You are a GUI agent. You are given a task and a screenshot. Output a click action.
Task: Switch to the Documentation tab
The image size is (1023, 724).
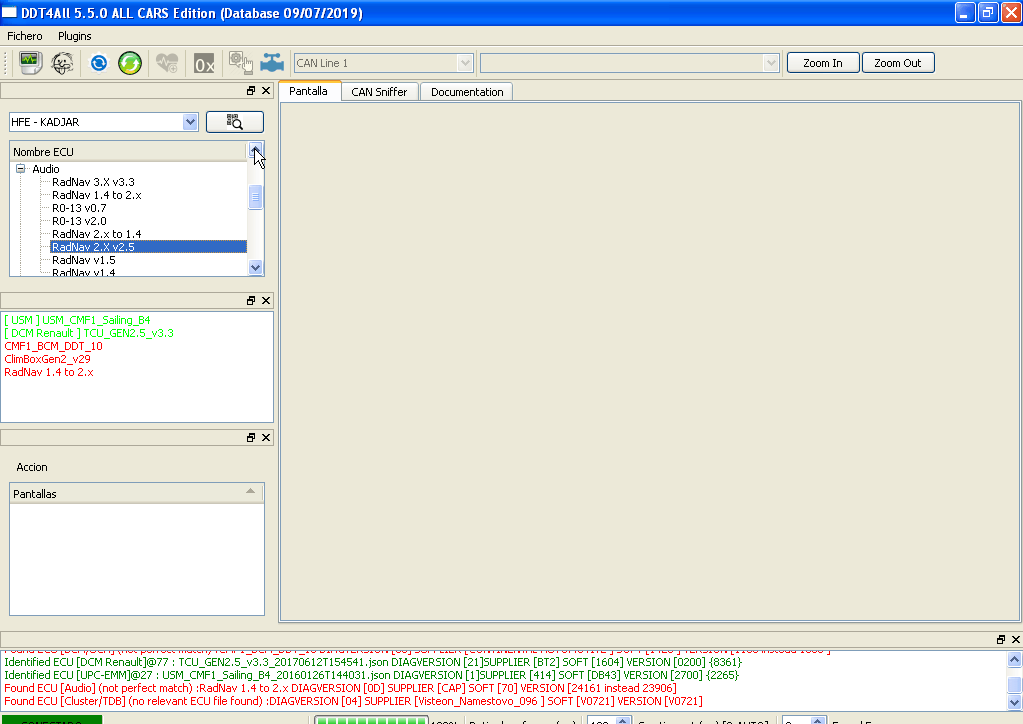tap(467, 92)
